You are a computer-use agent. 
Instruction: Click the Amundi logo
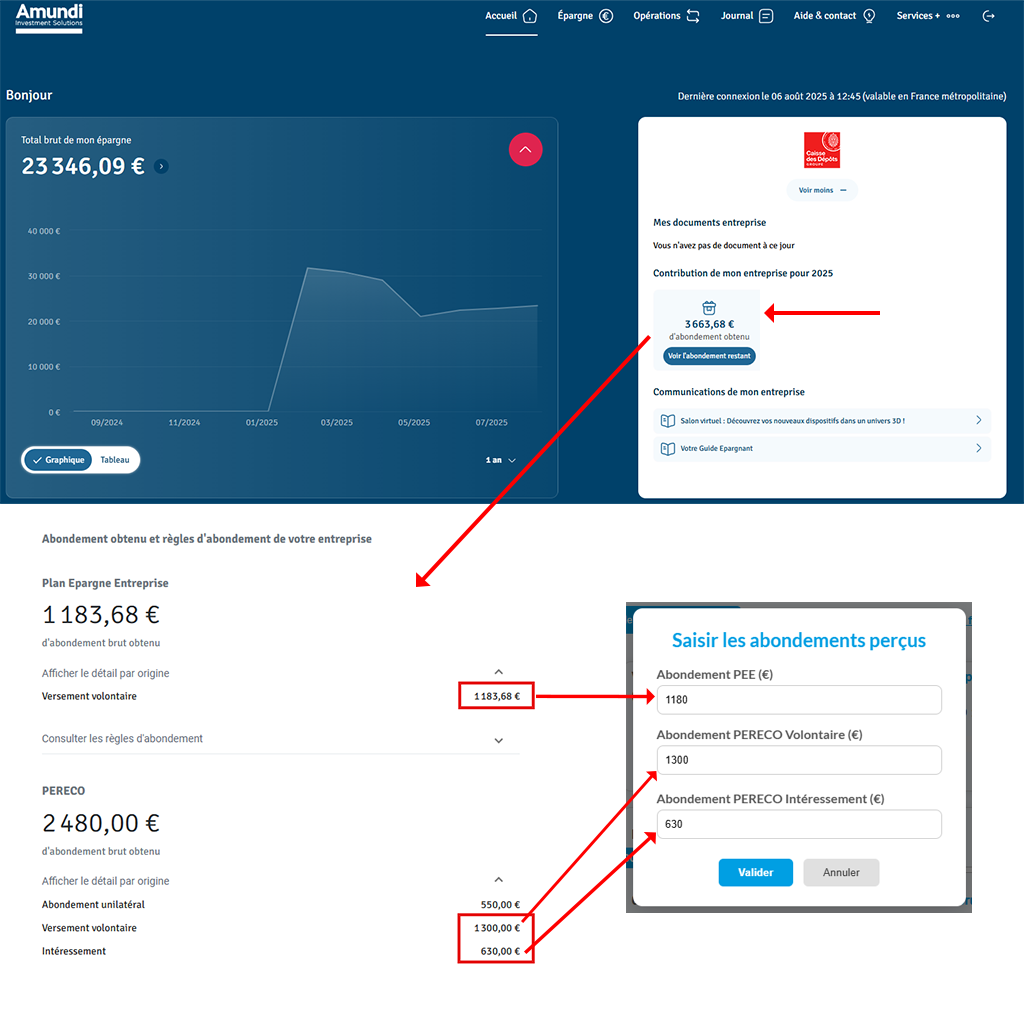pos(49,18)
